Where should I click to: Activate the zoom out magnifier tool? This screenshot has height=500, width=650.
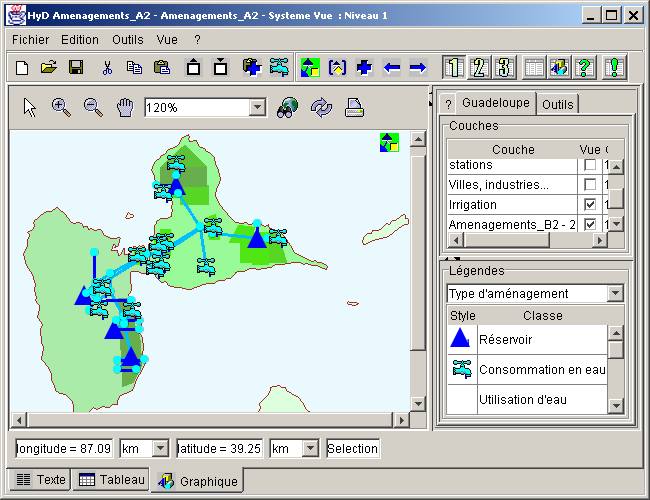[93, 108]
